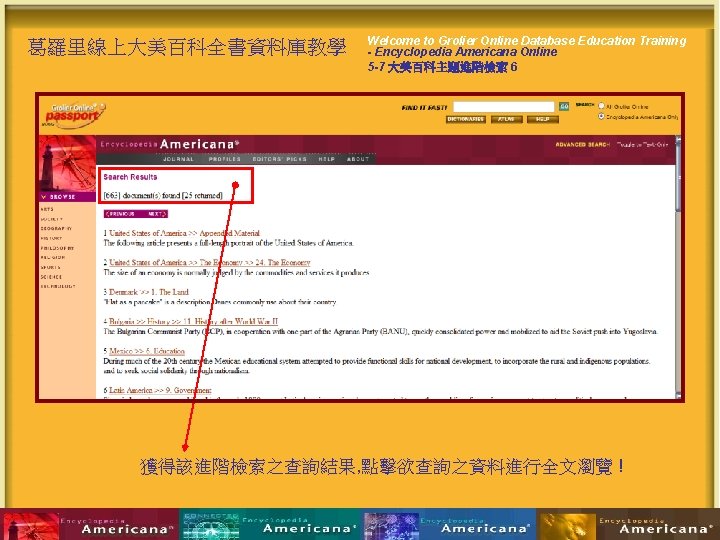This screenshot has height=540, width=720.
Task: Hit the green GO search button
Action: point(564,107)
